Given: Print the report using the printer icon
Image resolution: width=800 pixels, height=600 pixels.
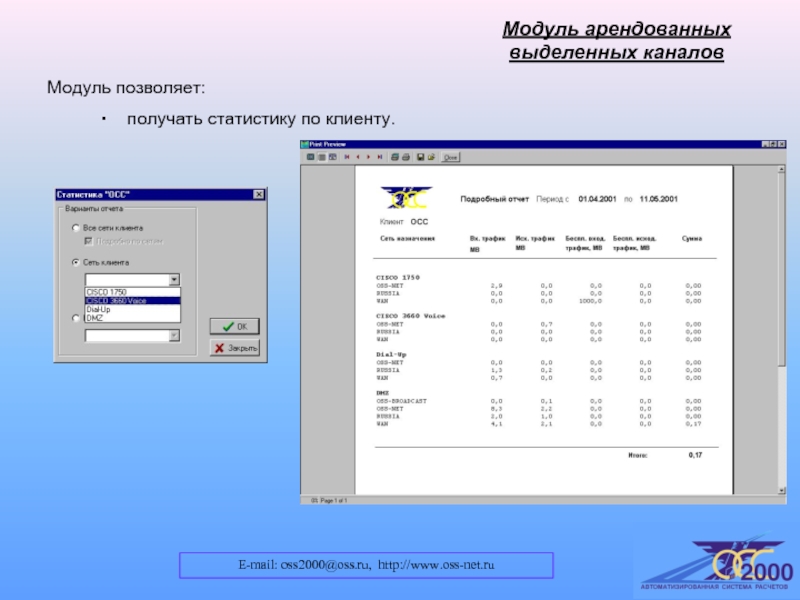Looking at the screenshot, I should click(406, 157).
